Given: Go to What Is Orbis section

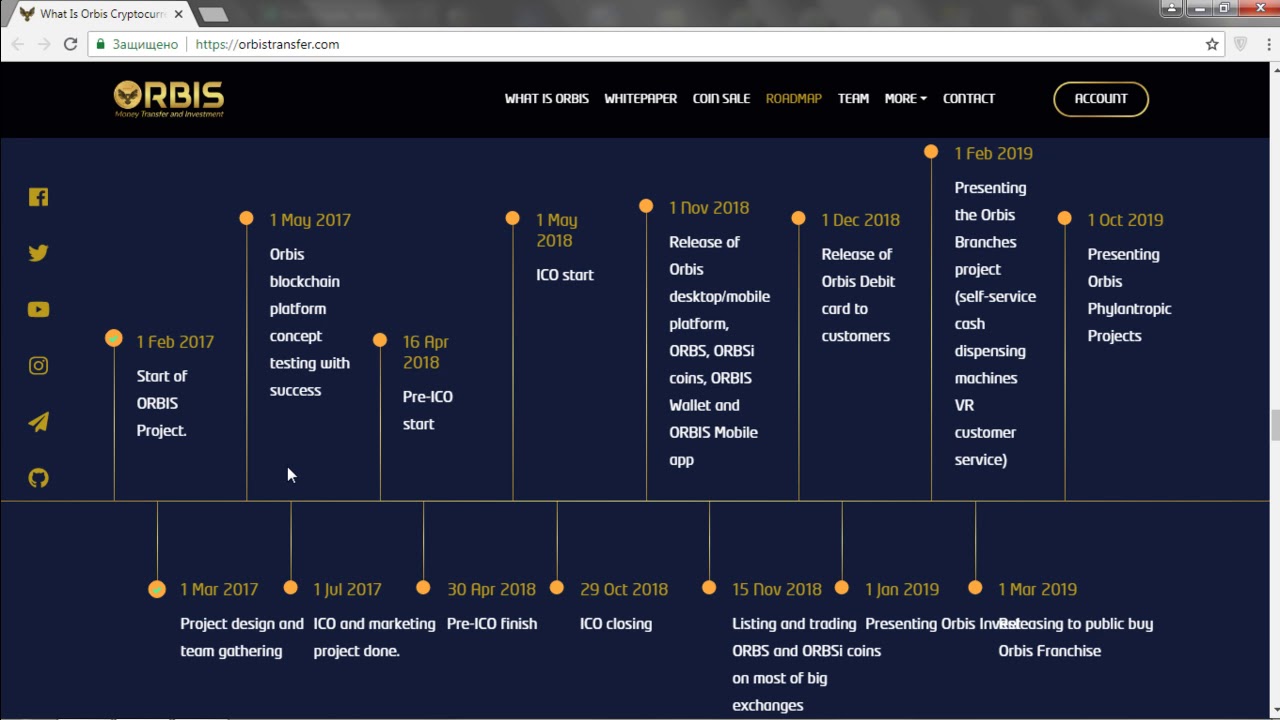Looking at the screenshot, I should point(547,98).
